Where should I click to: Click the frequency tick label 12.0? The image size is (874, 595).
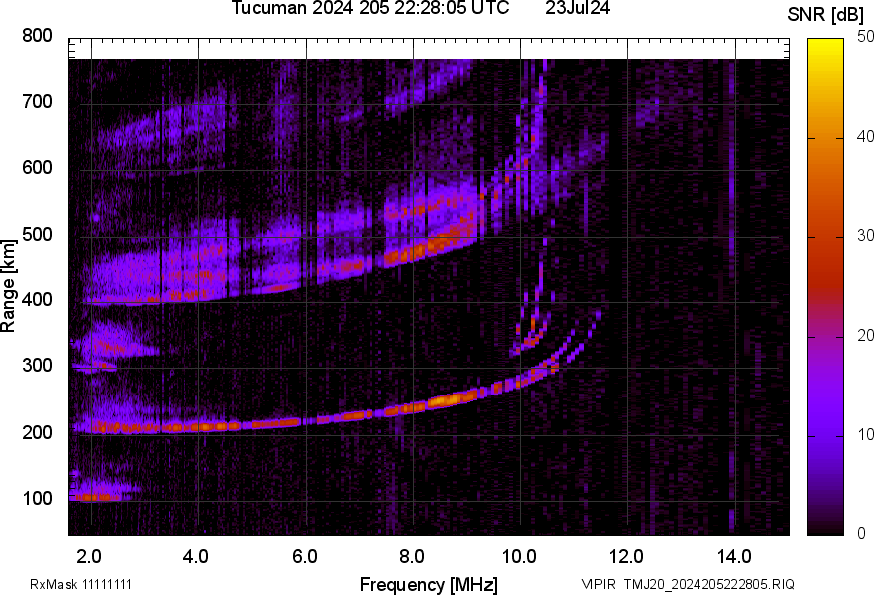pyautogui.click(x=627, y=557)
